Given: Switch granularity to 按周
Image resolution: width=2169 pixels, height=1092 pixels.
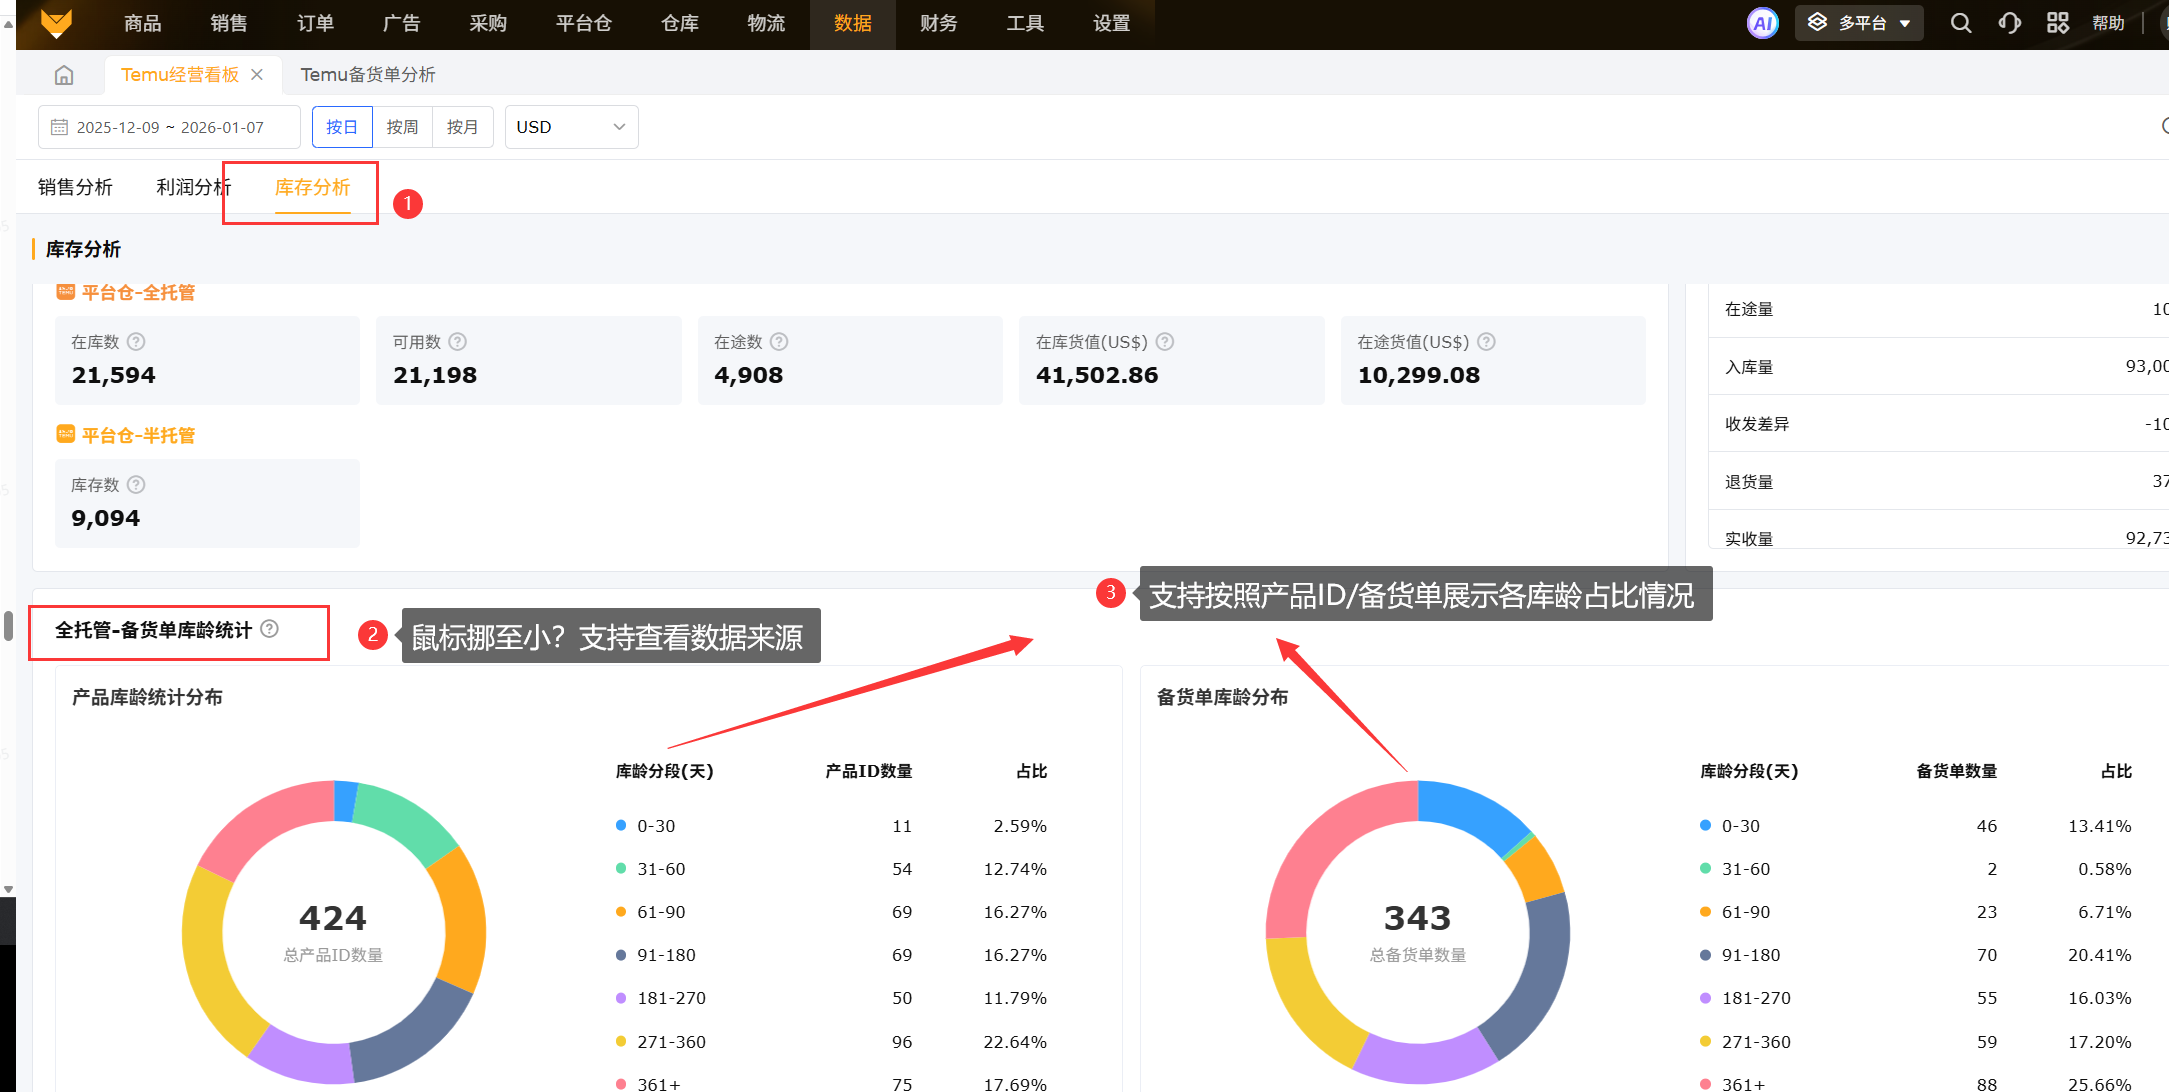Looking at the screenshot, I should (x=402, y=127).
